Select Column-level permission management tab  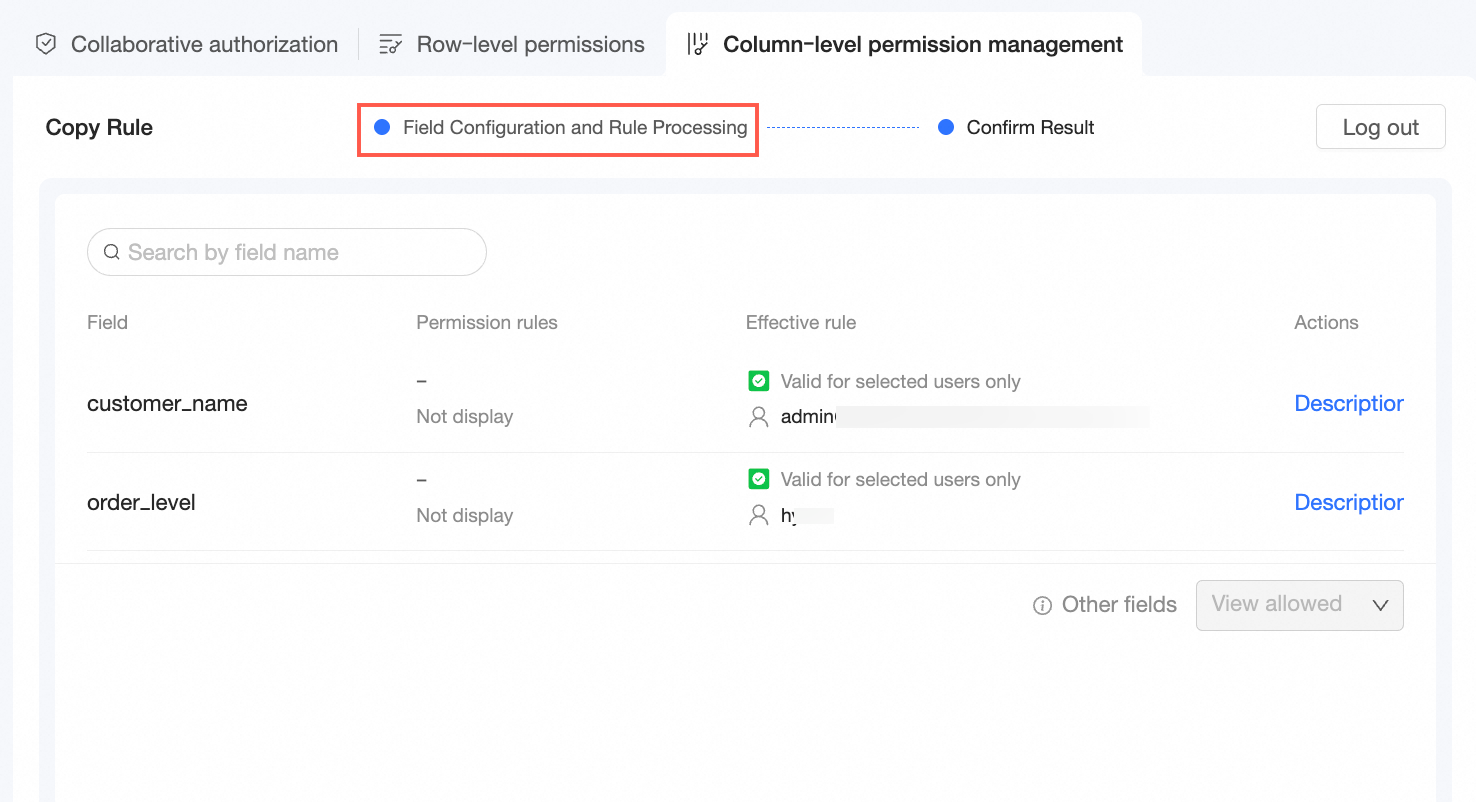[922, 45]
